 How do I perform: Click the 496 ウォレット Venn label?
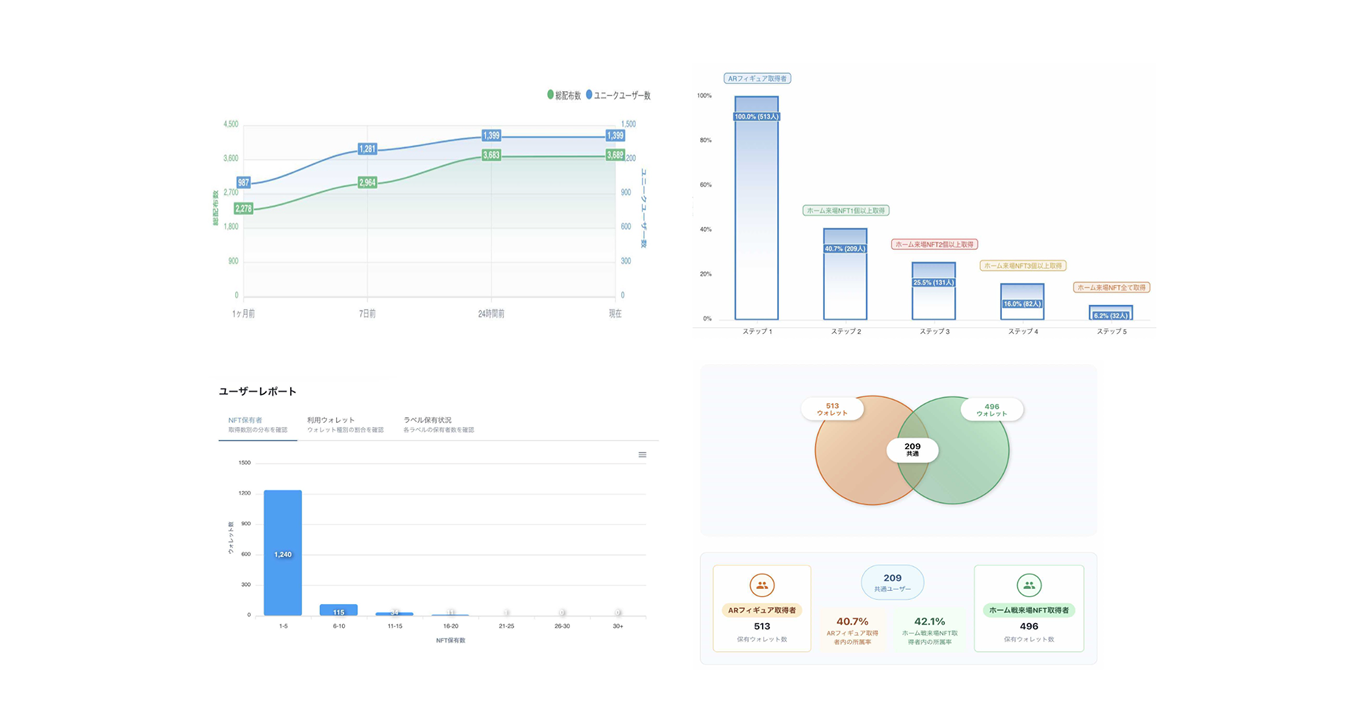991,410
